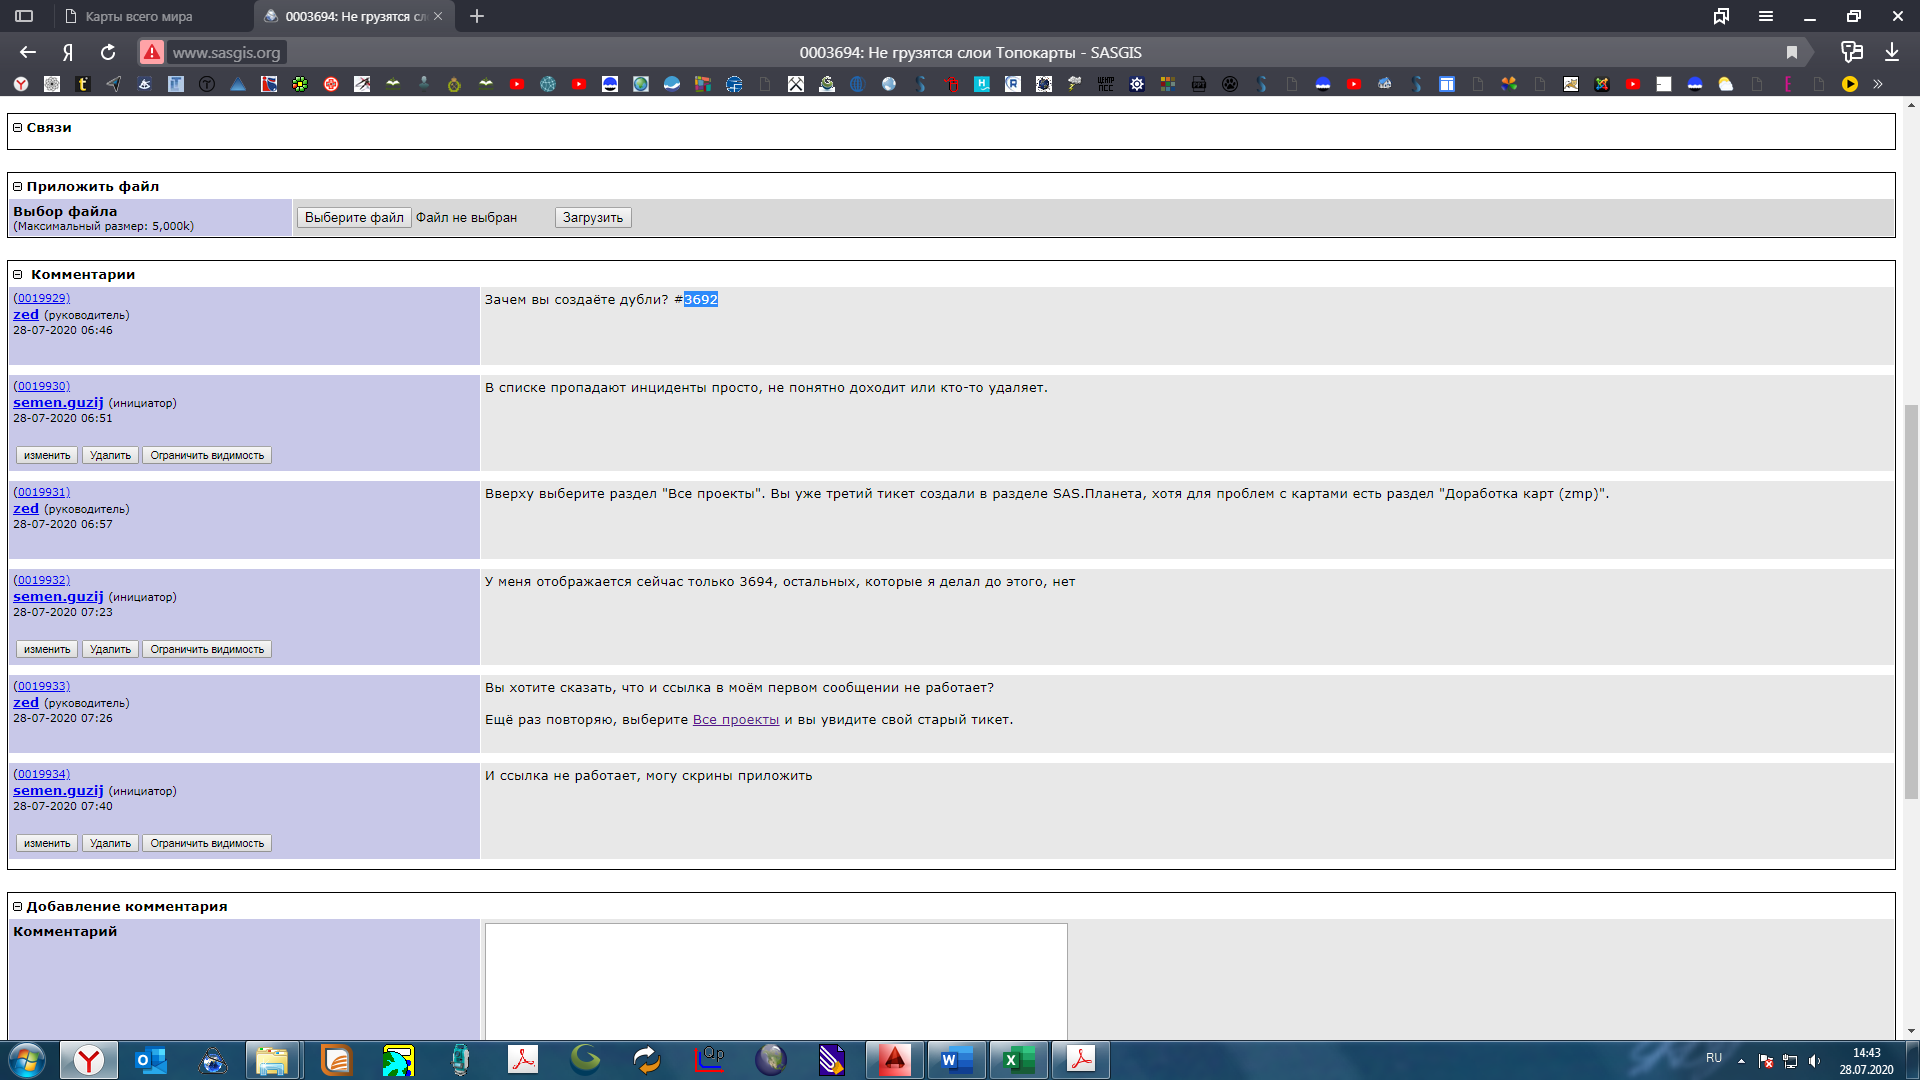This screenshot has width=1920, height=1080.
Task: Collapse the Приложить файл section
Action: point(18,186)
